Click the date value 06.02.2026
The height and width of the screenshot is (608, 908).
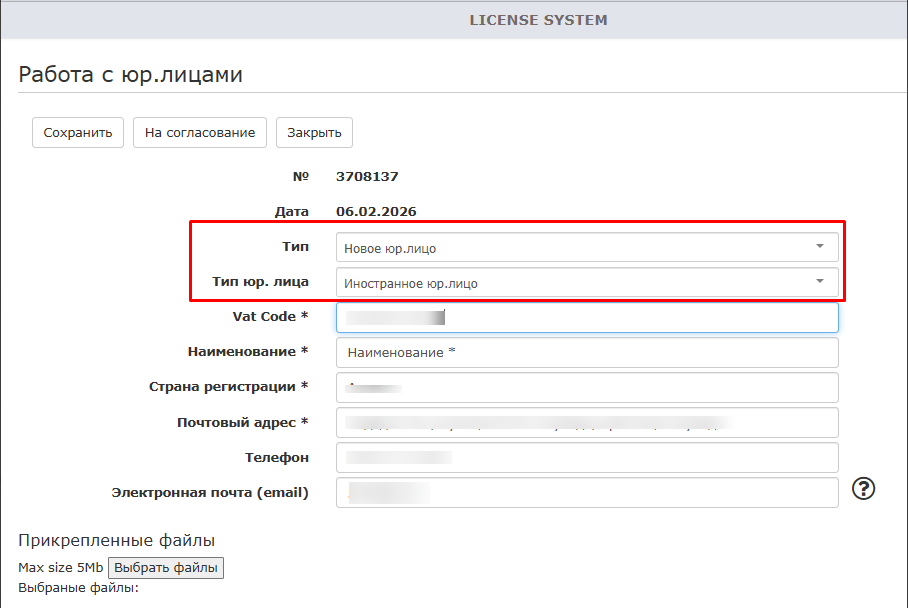click(x=376, y=212)
